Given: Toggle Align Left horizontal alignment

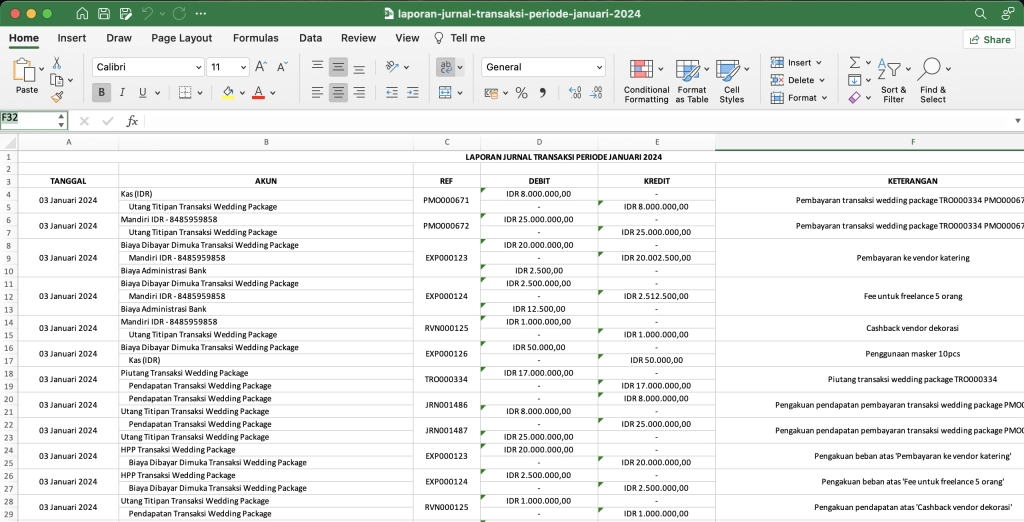Looking at the screenshot, I should coord(317,93).
